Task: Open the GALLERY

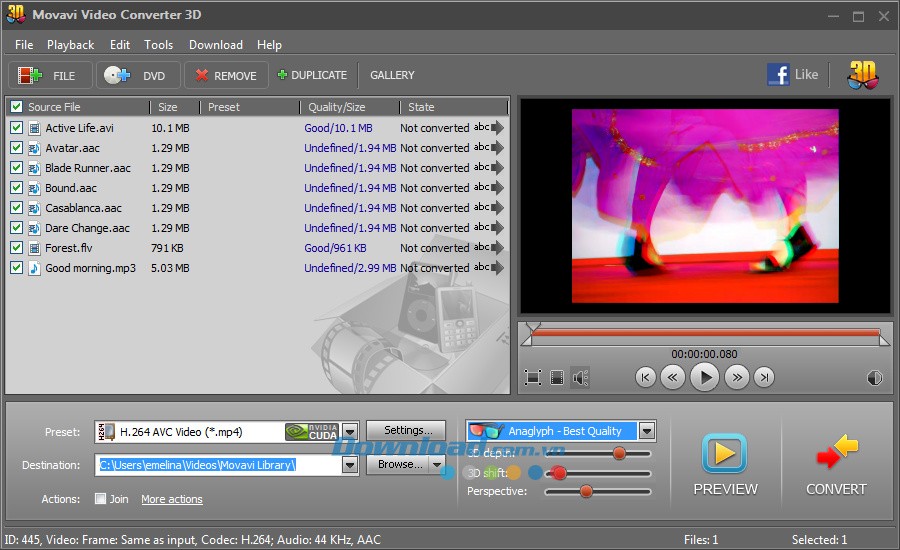Action: [392, 75]
